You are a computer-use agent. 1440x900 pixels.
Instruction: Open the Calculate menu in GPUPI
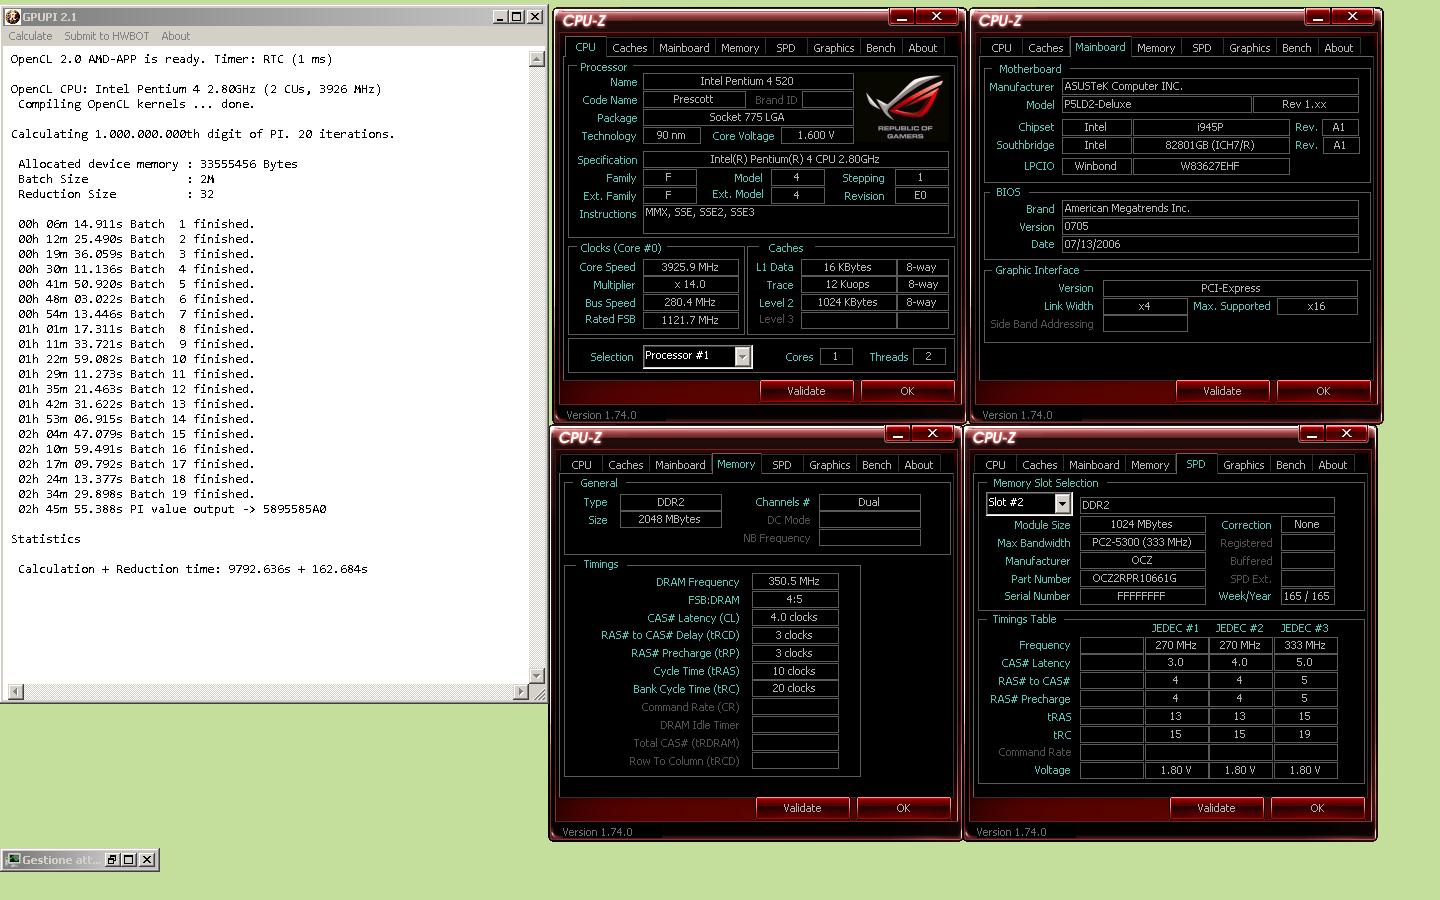(30, 36)
